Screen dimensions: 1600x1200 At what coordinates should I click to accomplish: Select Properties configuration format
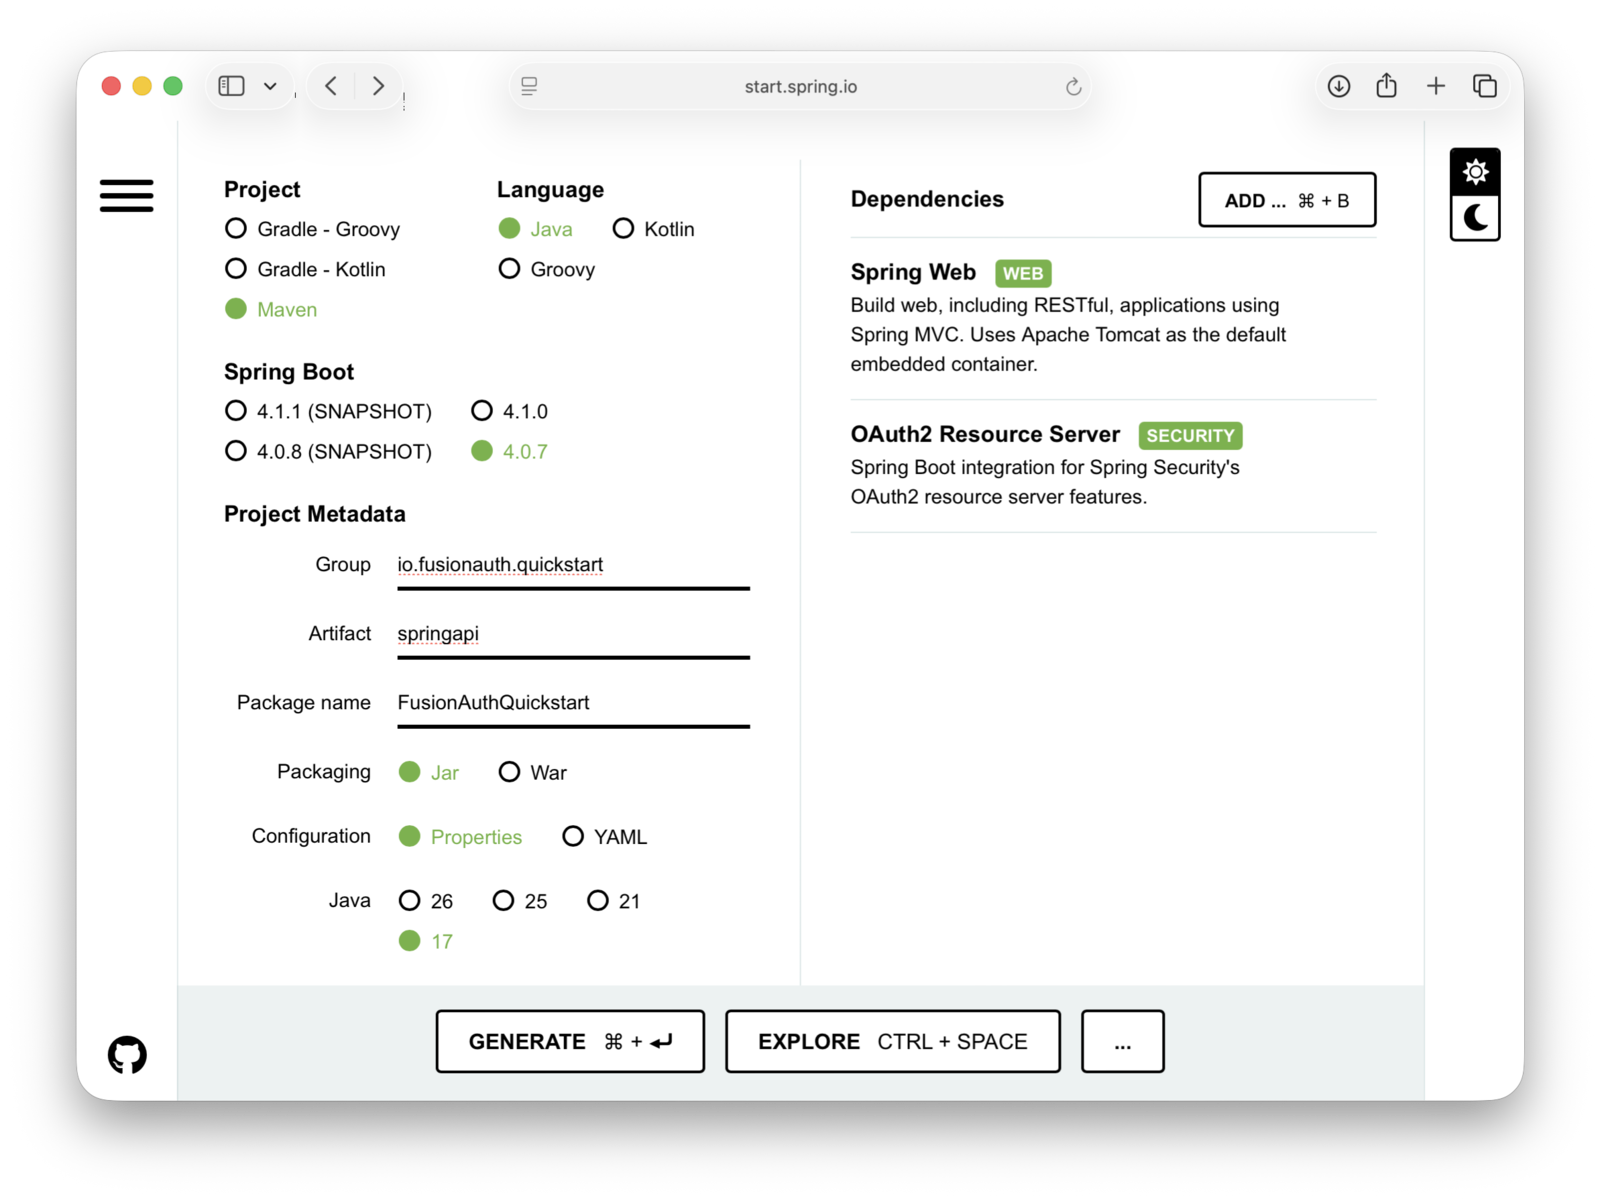(461, 836)
